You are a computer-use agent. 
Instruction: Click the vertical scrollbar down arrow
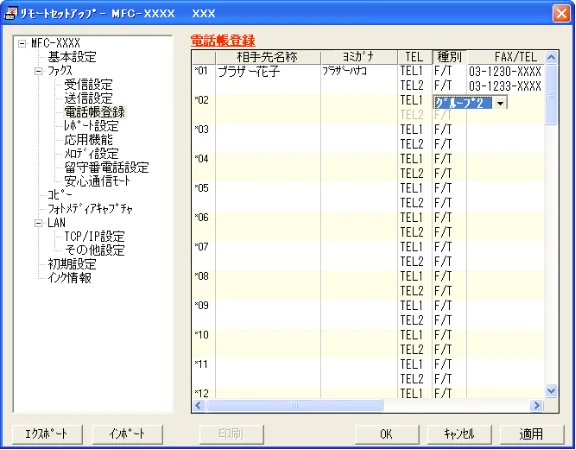tap(551, 392)
